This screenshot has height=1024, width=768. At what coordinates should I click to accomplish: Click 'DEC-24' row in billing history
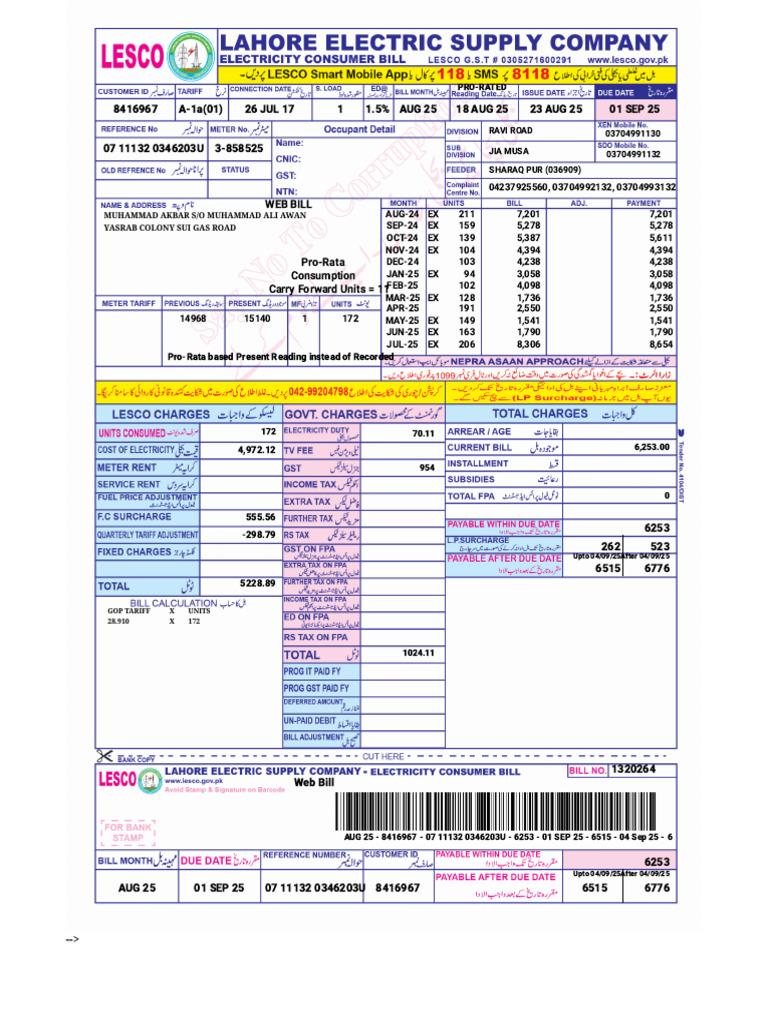click(x=528, y=262)
